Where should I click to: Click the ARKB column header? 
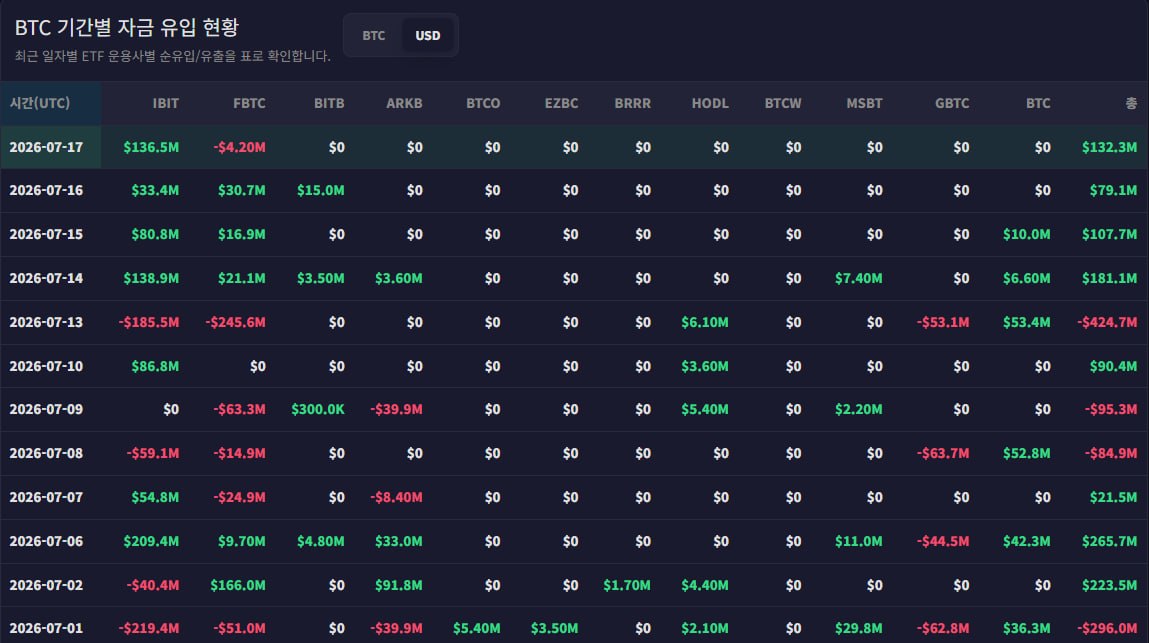coord(404,103)
